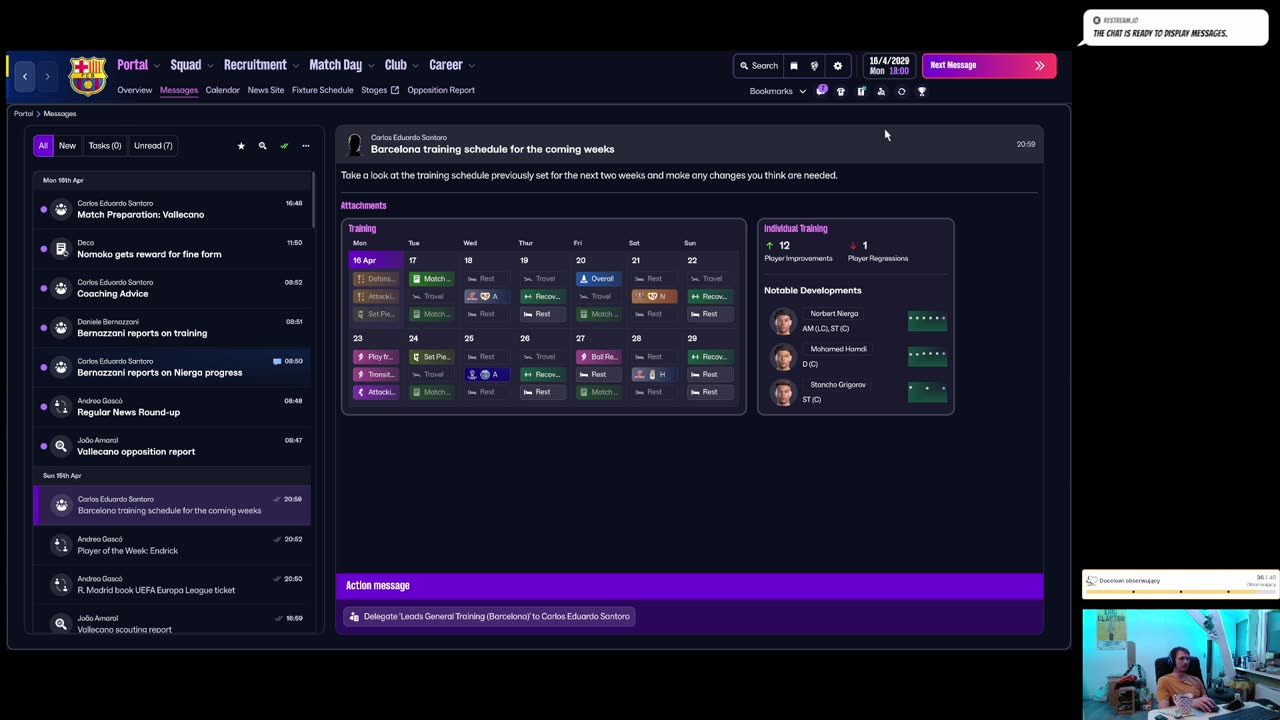Mark all read with green double-check
The width and height of the screenshot is (1280, 720).
(x=284, y=146)
